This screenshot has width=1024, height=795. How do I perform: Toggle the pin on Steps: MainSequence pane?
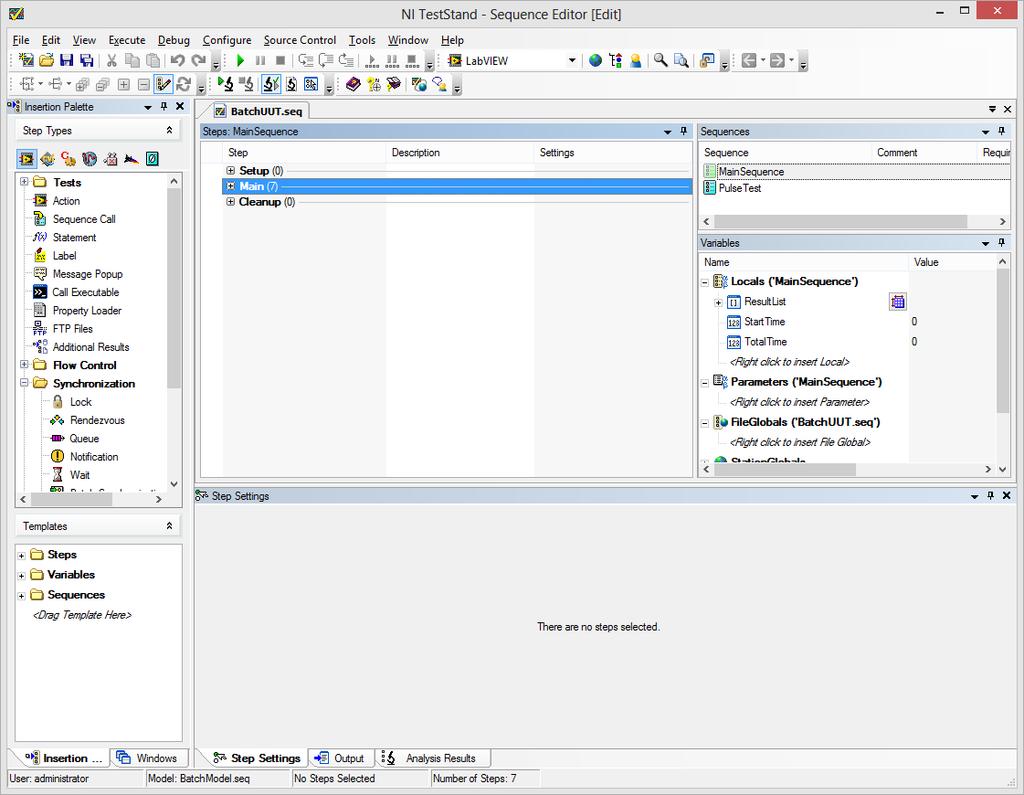[x=684, y=131]
